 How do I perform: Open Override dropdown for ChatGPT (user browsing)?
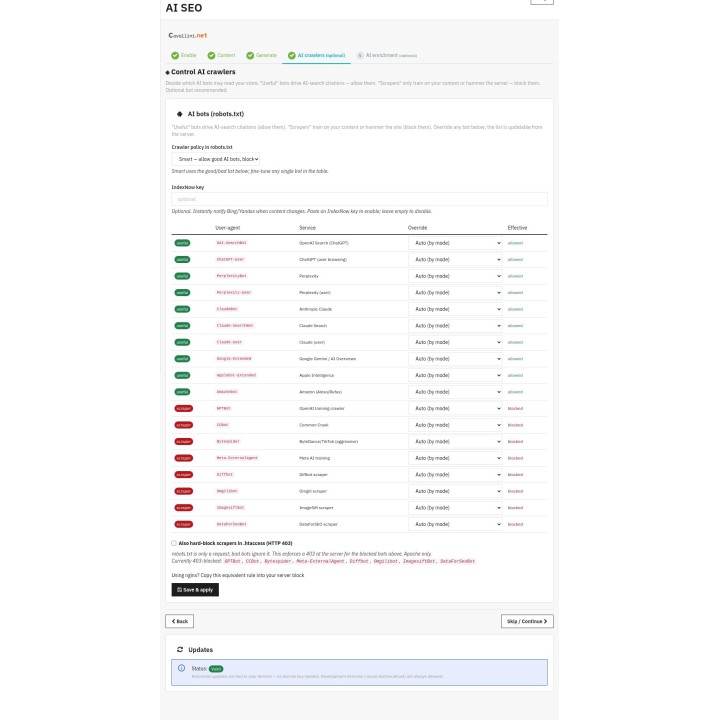coord(455,259)
